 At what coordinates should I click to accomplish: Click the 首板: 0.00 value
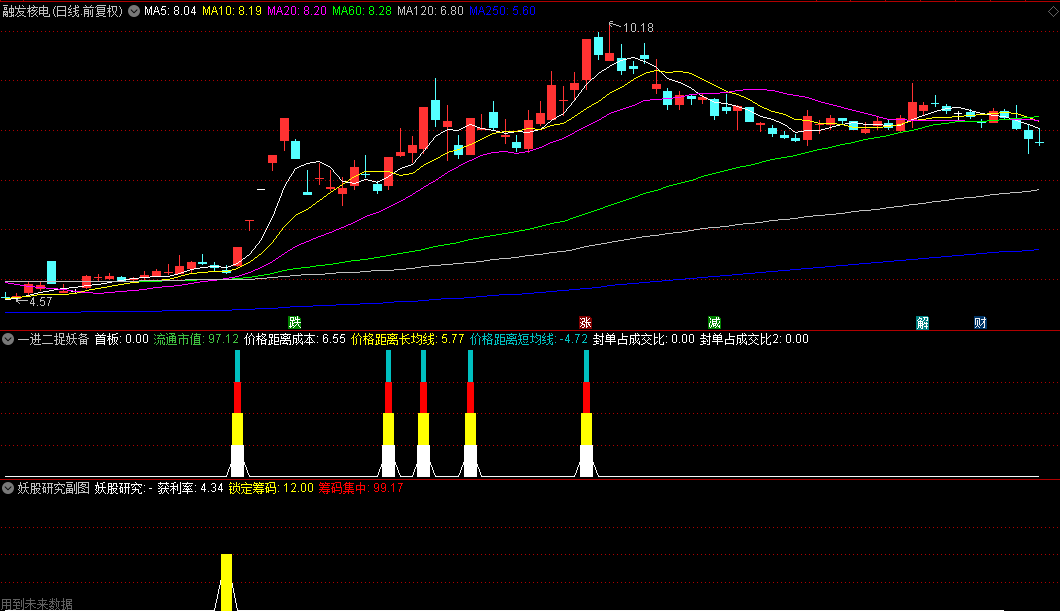(x=121, y=339)
